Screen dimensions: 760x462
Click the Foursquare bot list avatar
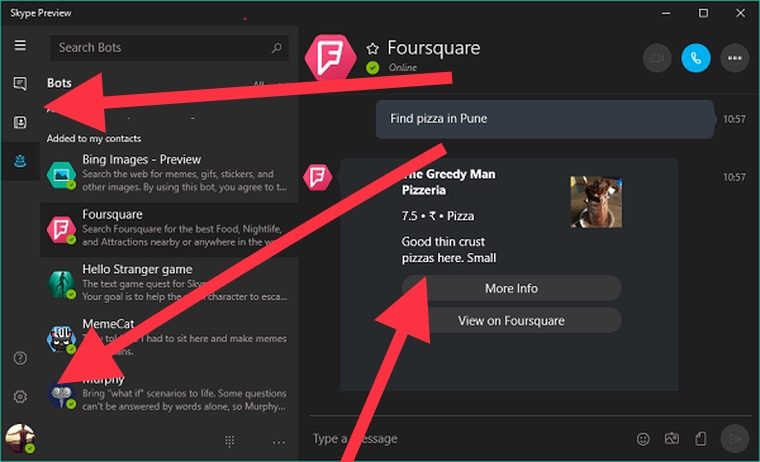pyautogui.click(x=62, y=230)
